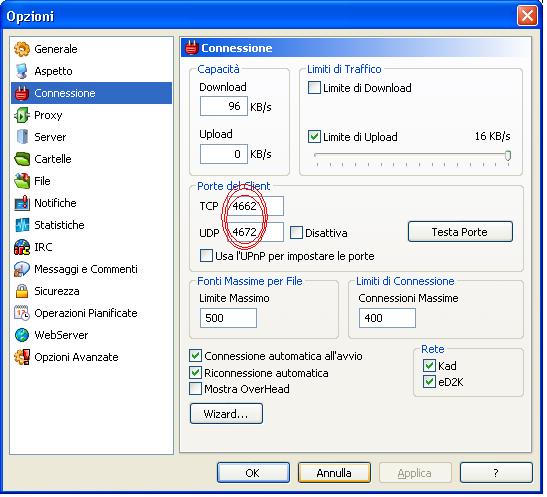Select the Statistiche chart icon
This screenshot has height=497, width=547.
pos(22,225)
